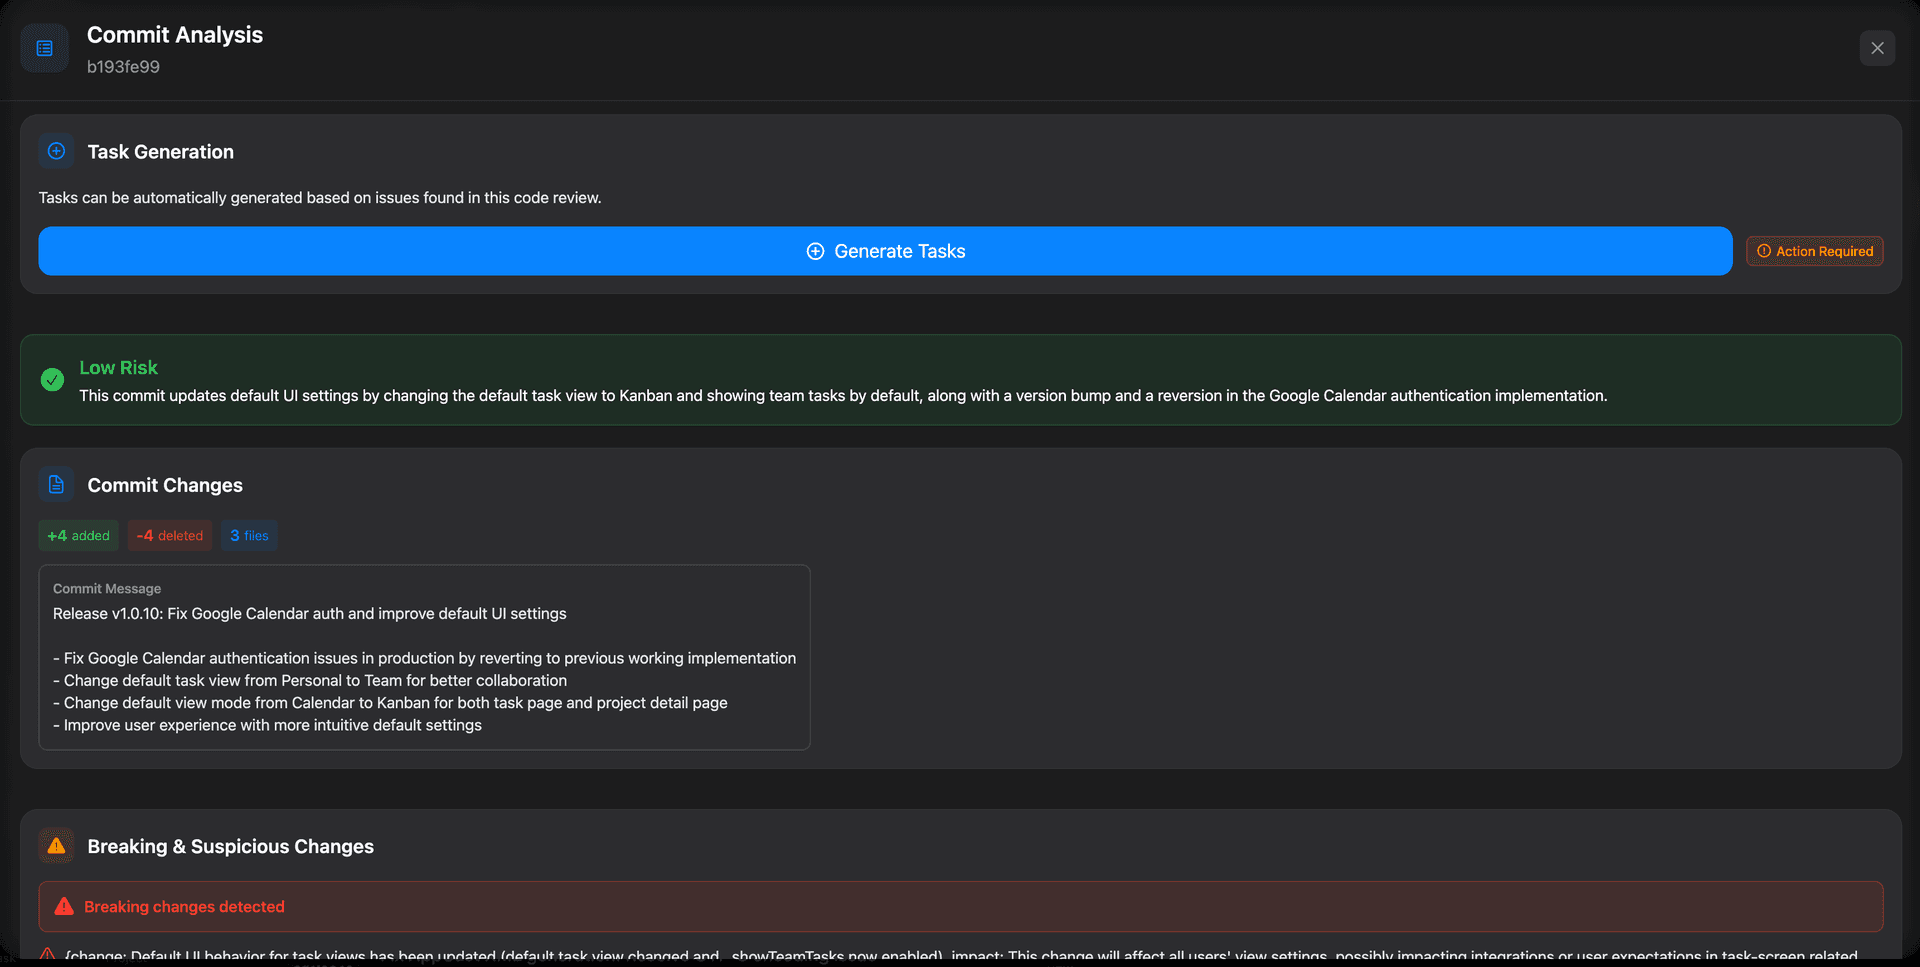Click the Commit Message label
This screenshot has height=967, width=1920.
point(107,589)
